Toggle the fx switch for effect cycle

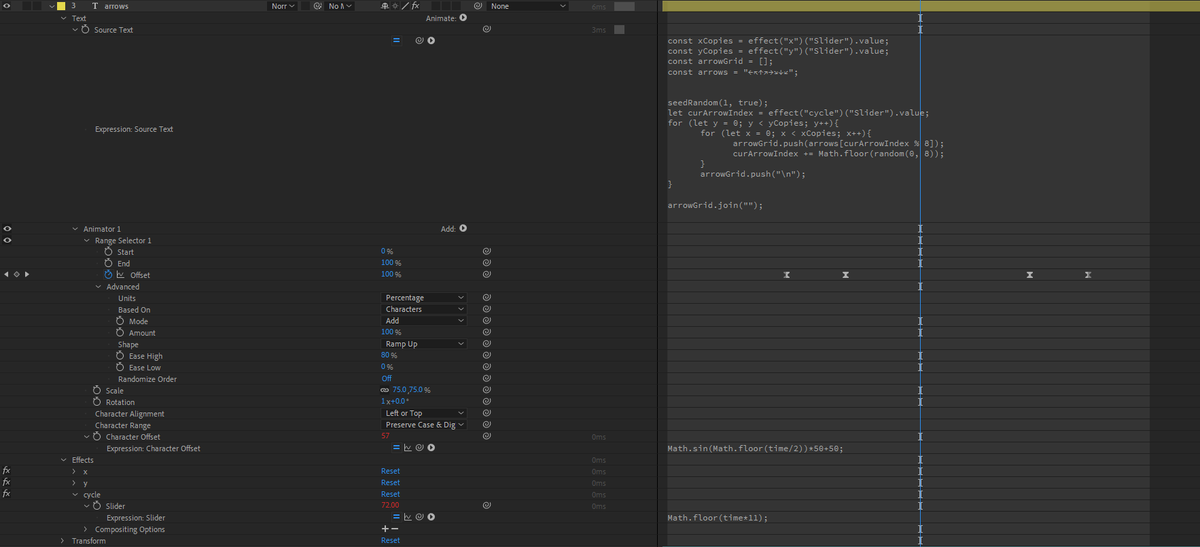7,494
